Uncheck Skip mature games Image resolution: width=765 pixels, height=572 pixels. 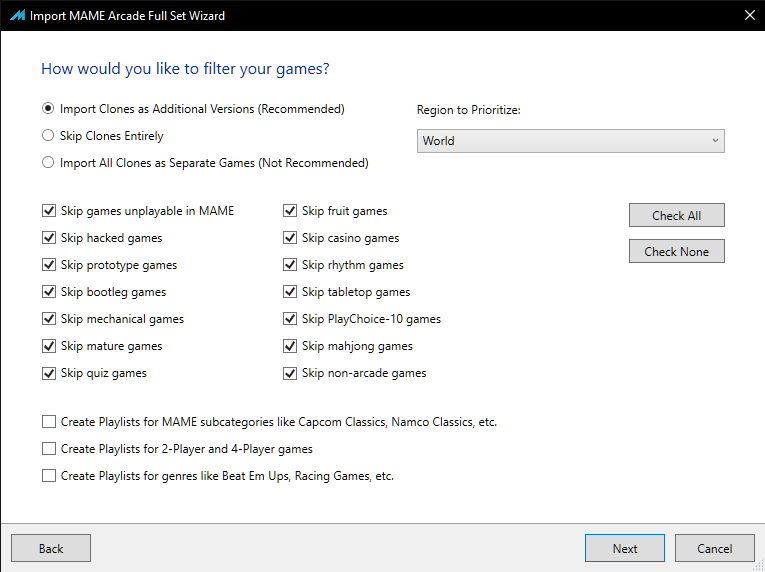tap(49, 346)
